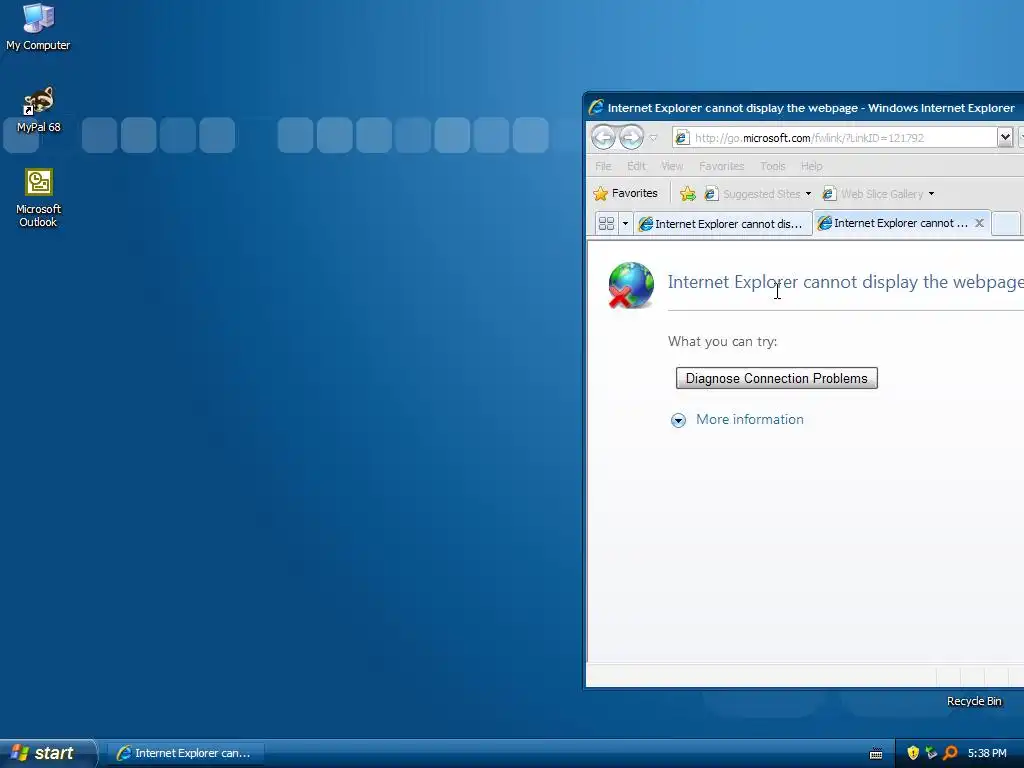1024x768 pixels.
Task: Click the globe error icon
Action: pos(631,285)
